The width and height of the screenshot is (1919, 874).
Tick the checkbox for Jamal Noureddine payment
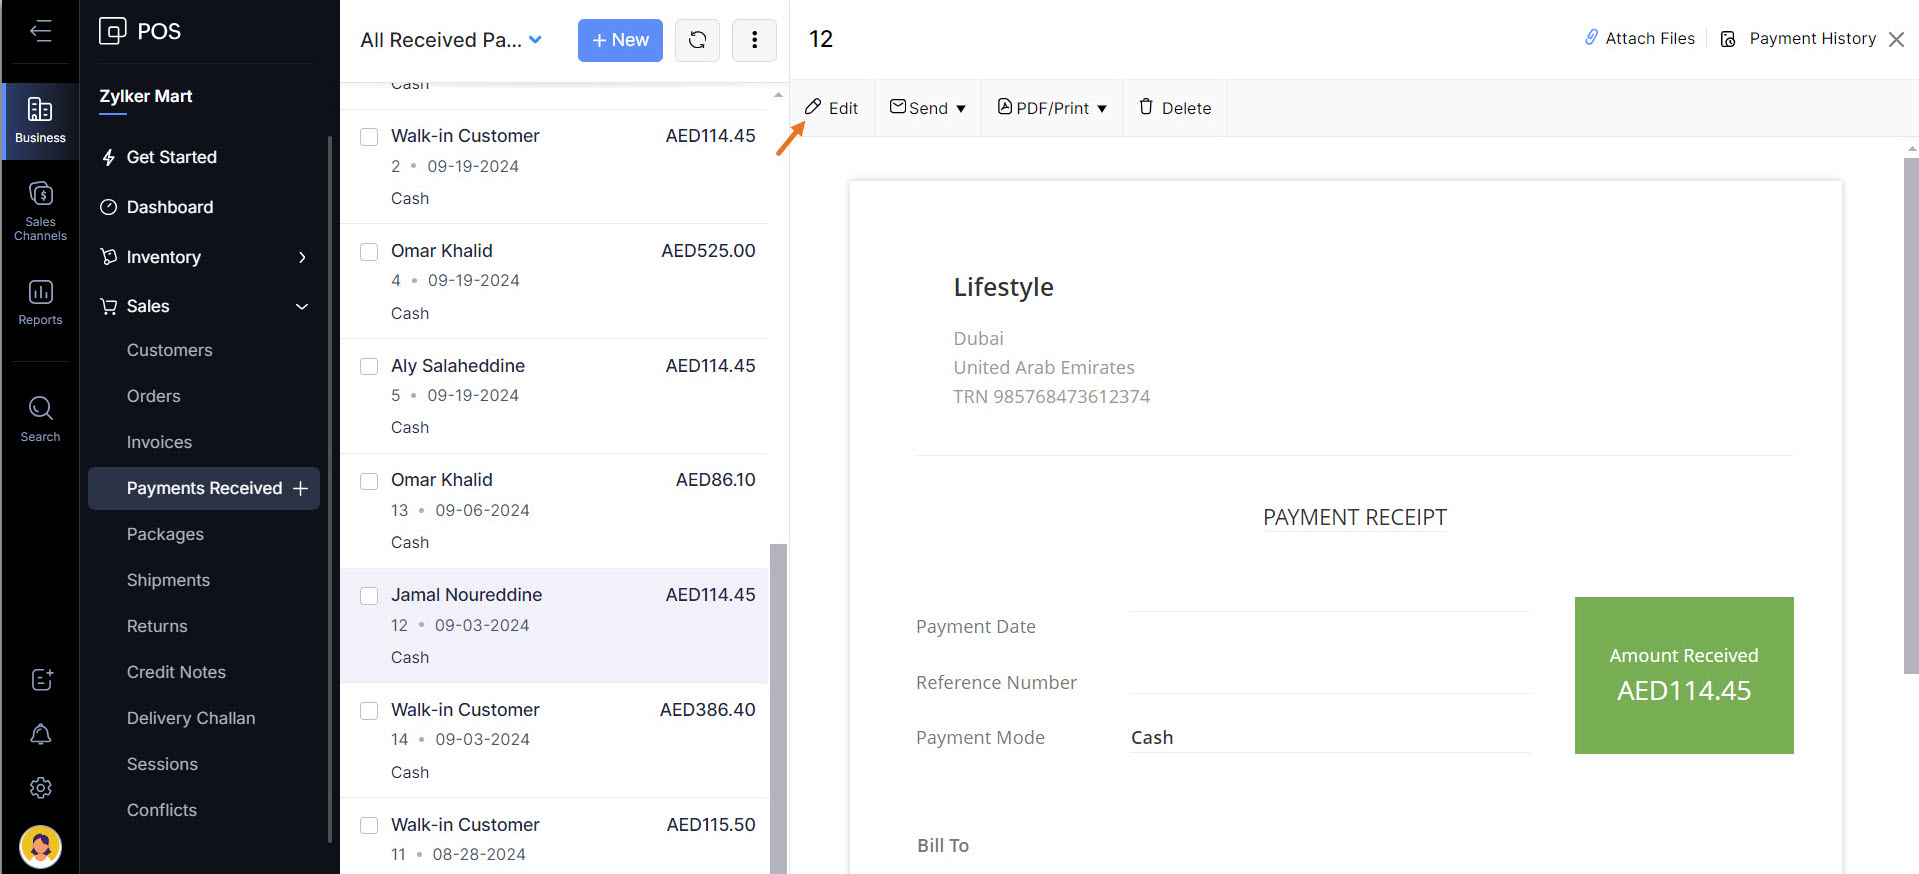click(x=369, y=596)
